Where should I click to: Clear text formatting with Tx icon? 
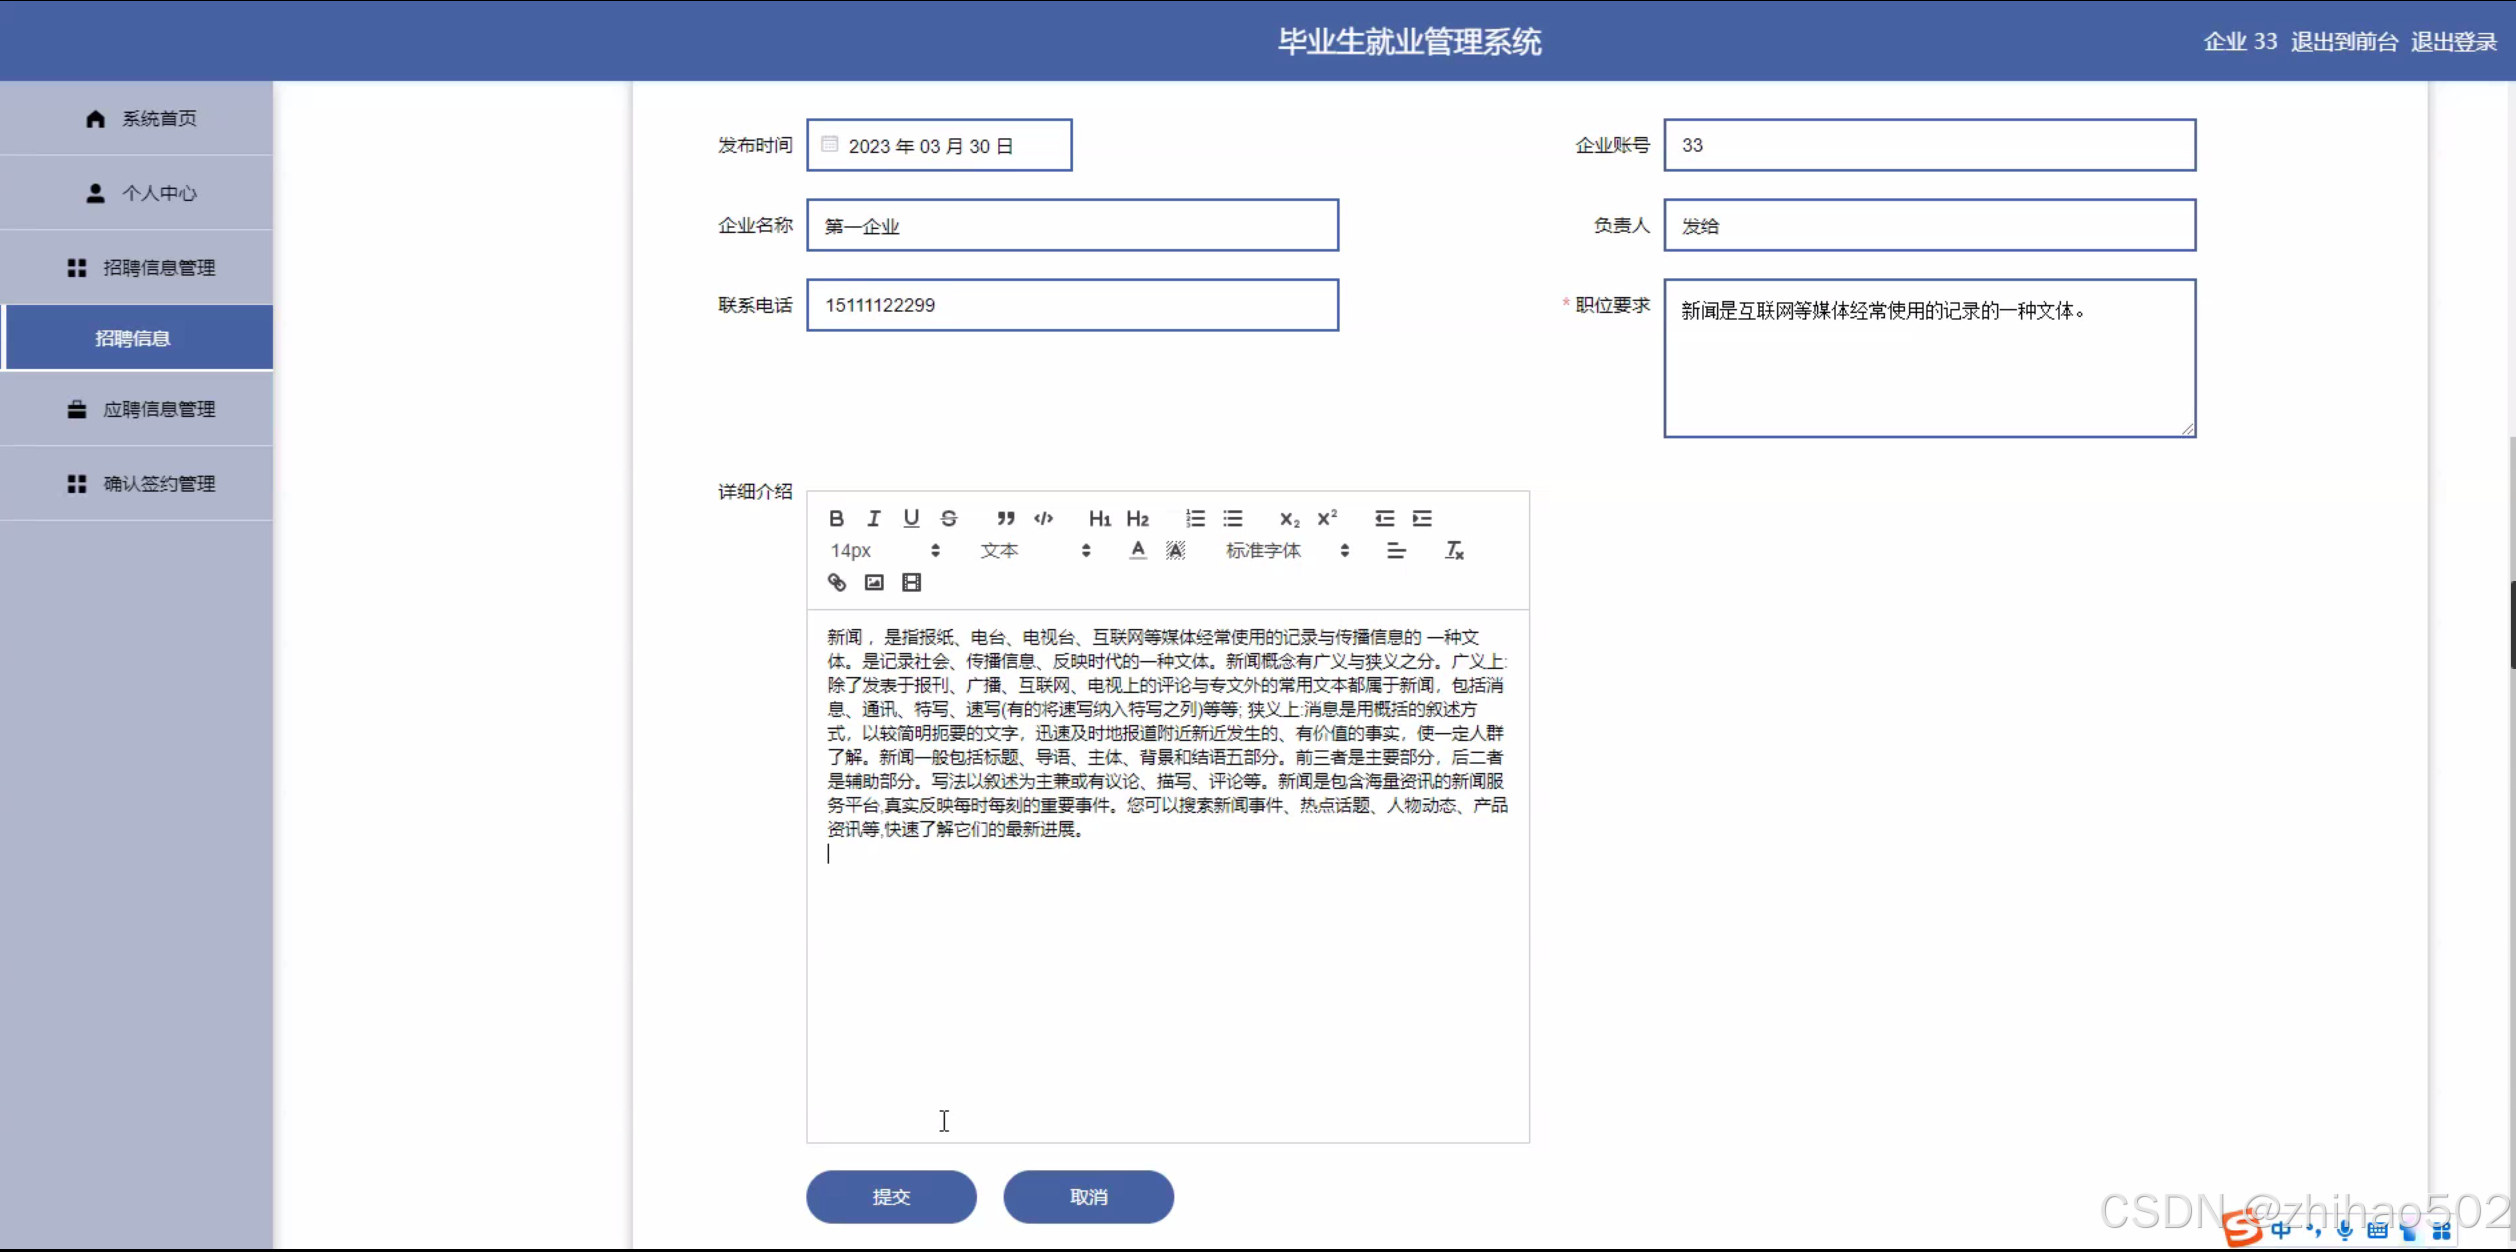click(1454, 550)
